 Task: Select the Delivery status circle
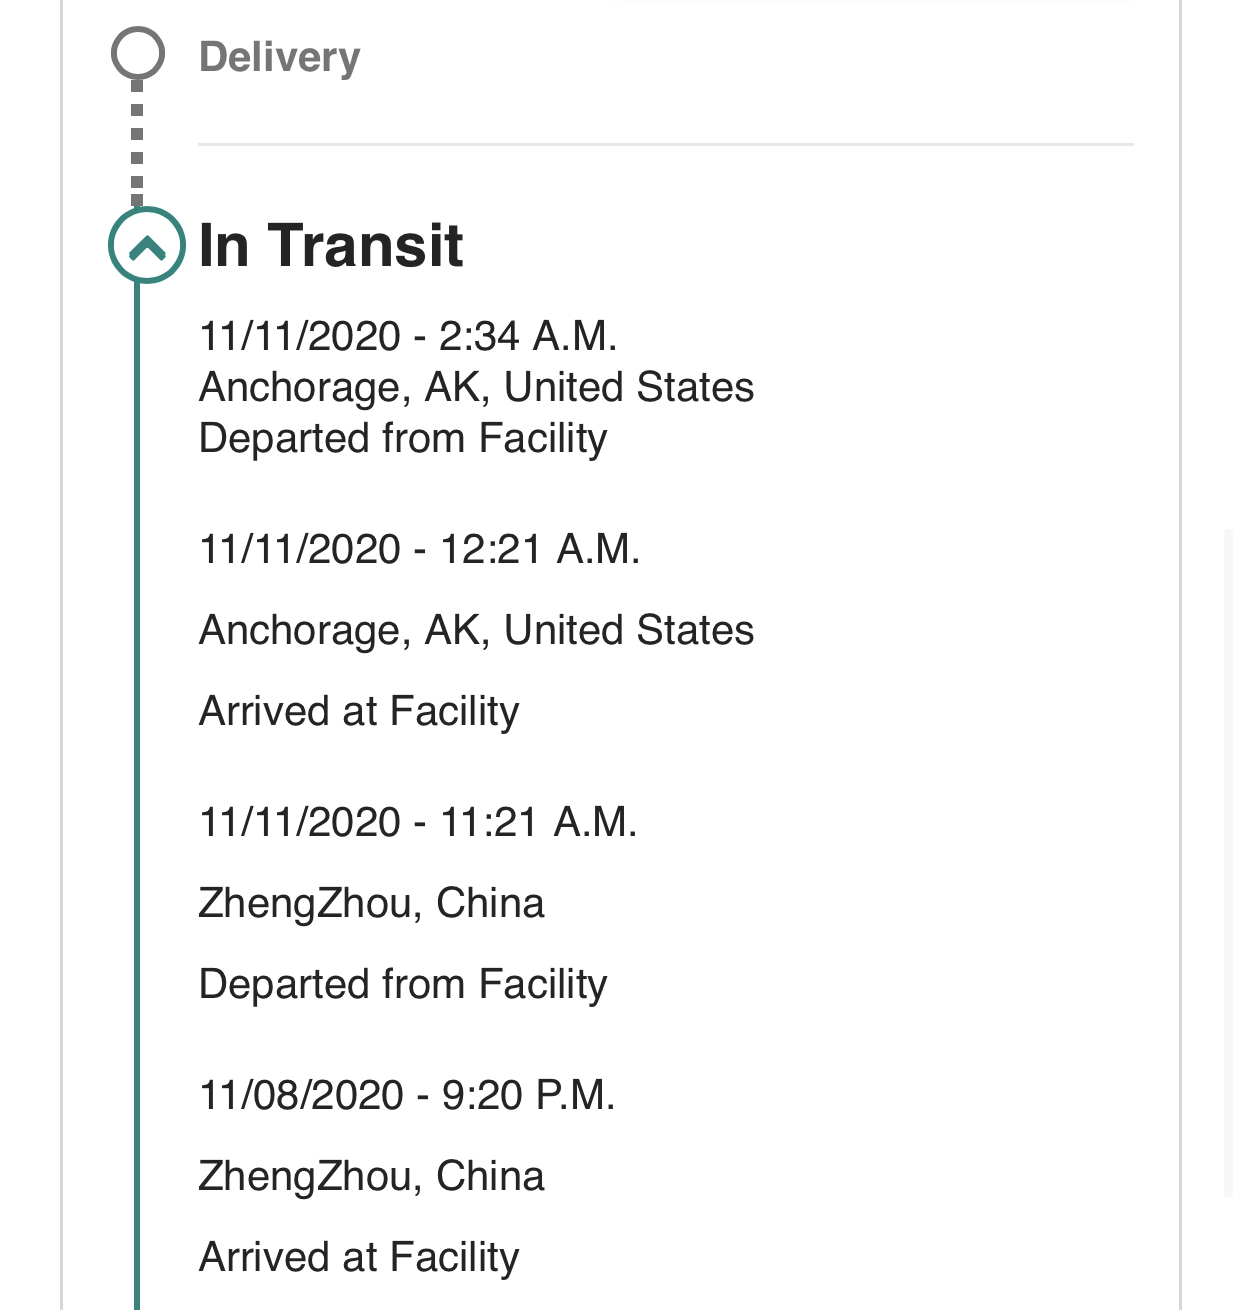tap(137, 53)
